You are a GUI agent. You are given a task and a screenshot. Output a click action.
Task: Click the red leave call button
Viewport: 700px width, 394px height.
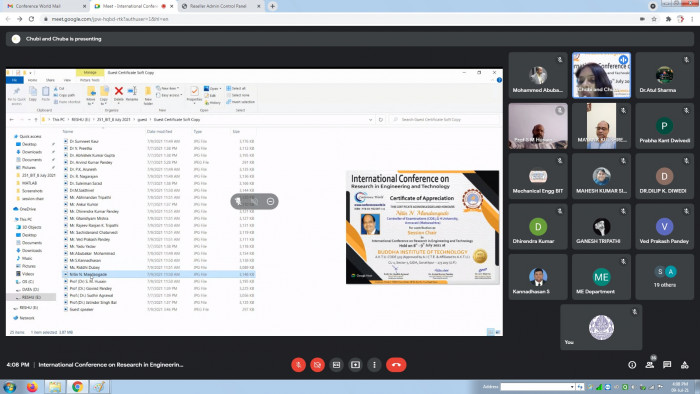(396, 365)
